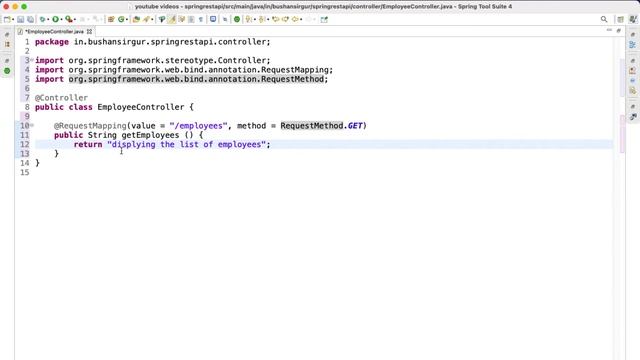Open the Debug configurations dropdown arrow
Viewport: 640px width, 360px height.
48,20
